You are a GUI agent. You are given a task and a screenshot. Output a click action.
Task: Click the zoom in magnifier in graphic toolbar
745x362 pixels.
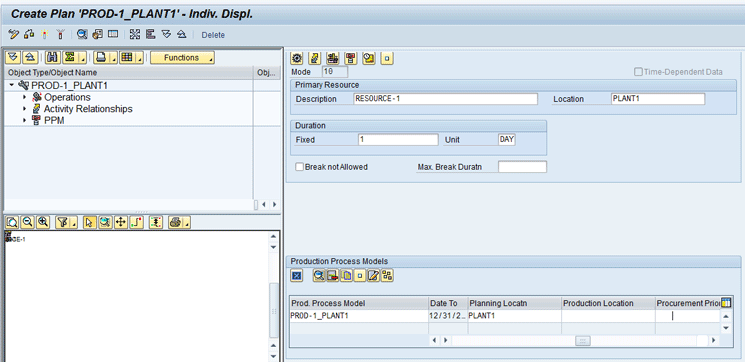point(43,222)
